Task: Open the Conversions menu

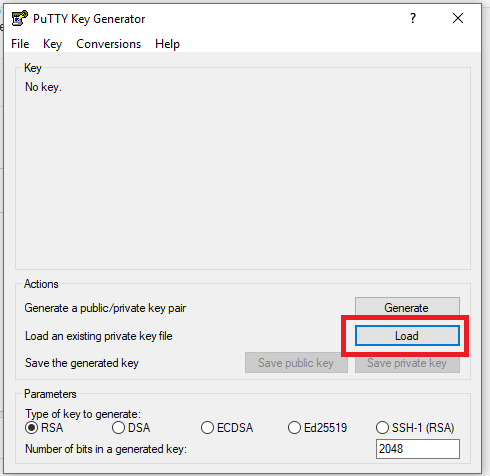Action: 109,44
